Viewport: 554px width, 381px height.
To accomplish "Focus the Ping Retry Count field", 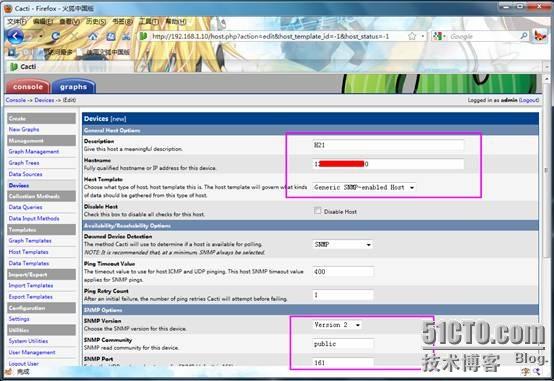I will click(x=343, y=295).
